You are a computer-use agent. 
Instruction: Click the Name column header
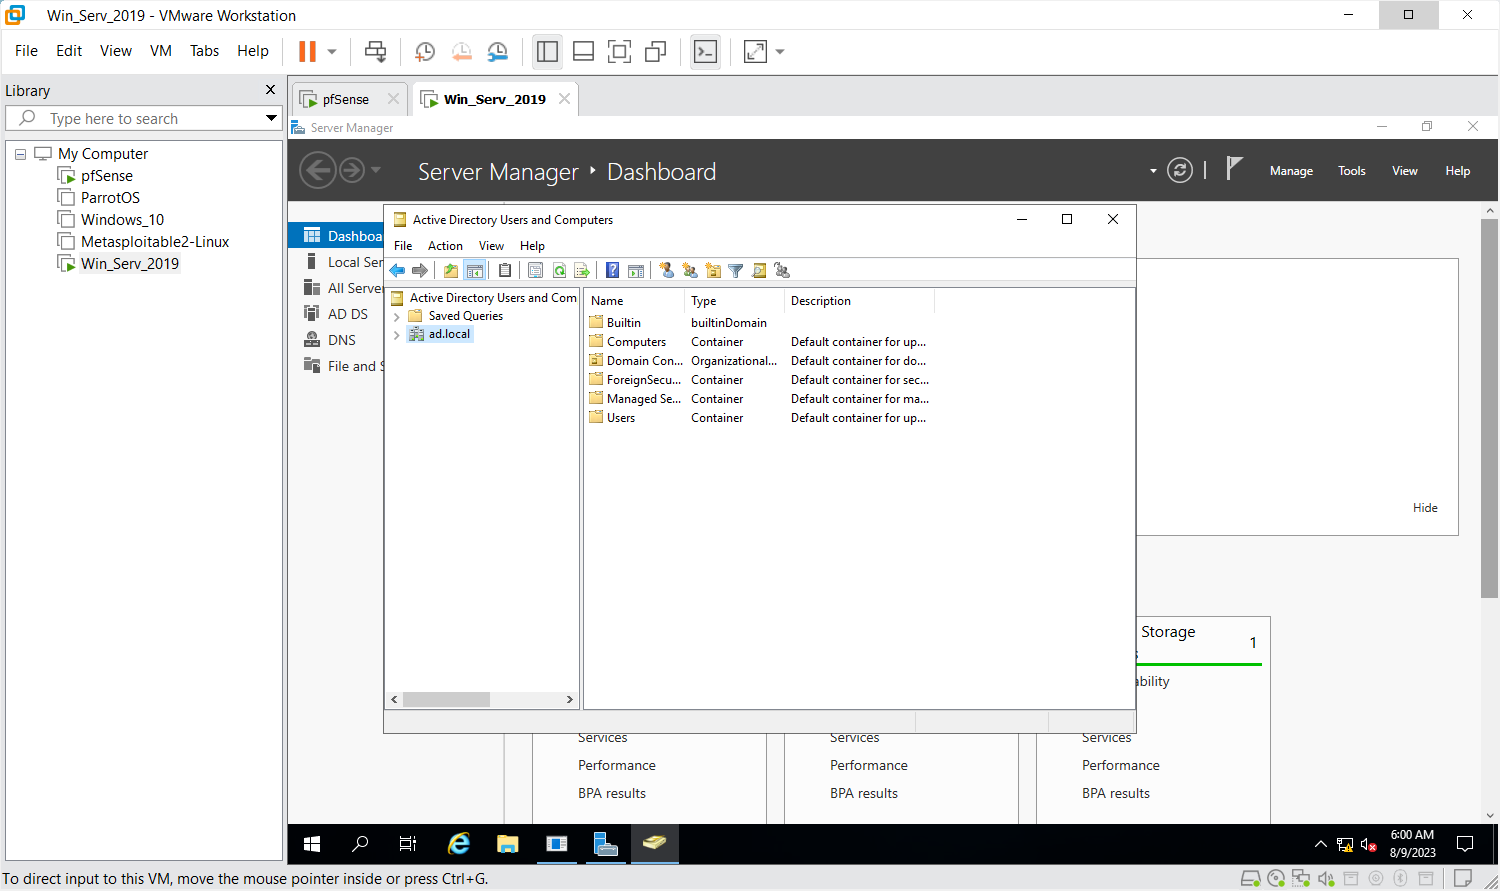pyautogui.click(x=634, y=301)
